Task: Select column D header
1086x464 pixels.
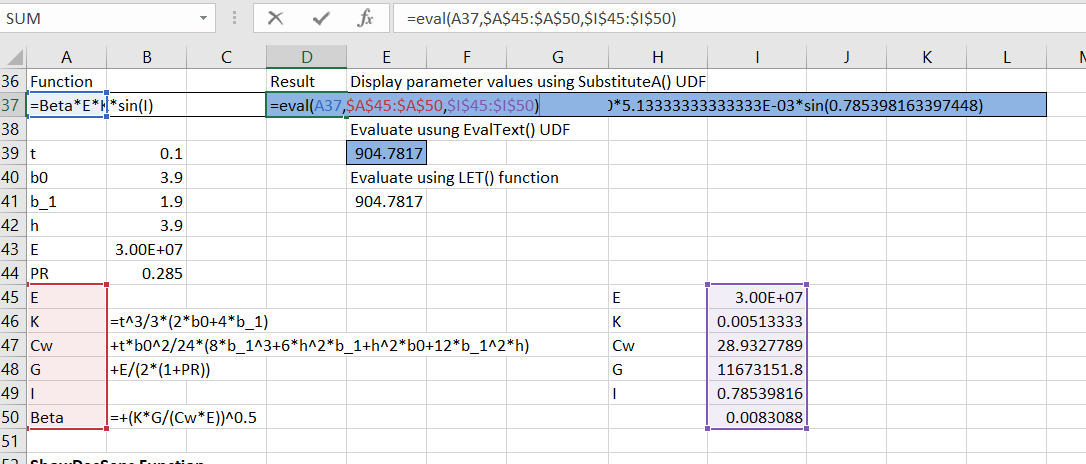Action: tap(307, 58)
